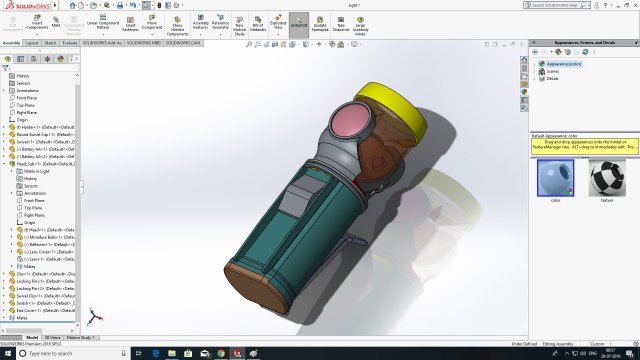Click the Design Library tab icon
Viewport: 640px width, 360px height.
point(524,68)
